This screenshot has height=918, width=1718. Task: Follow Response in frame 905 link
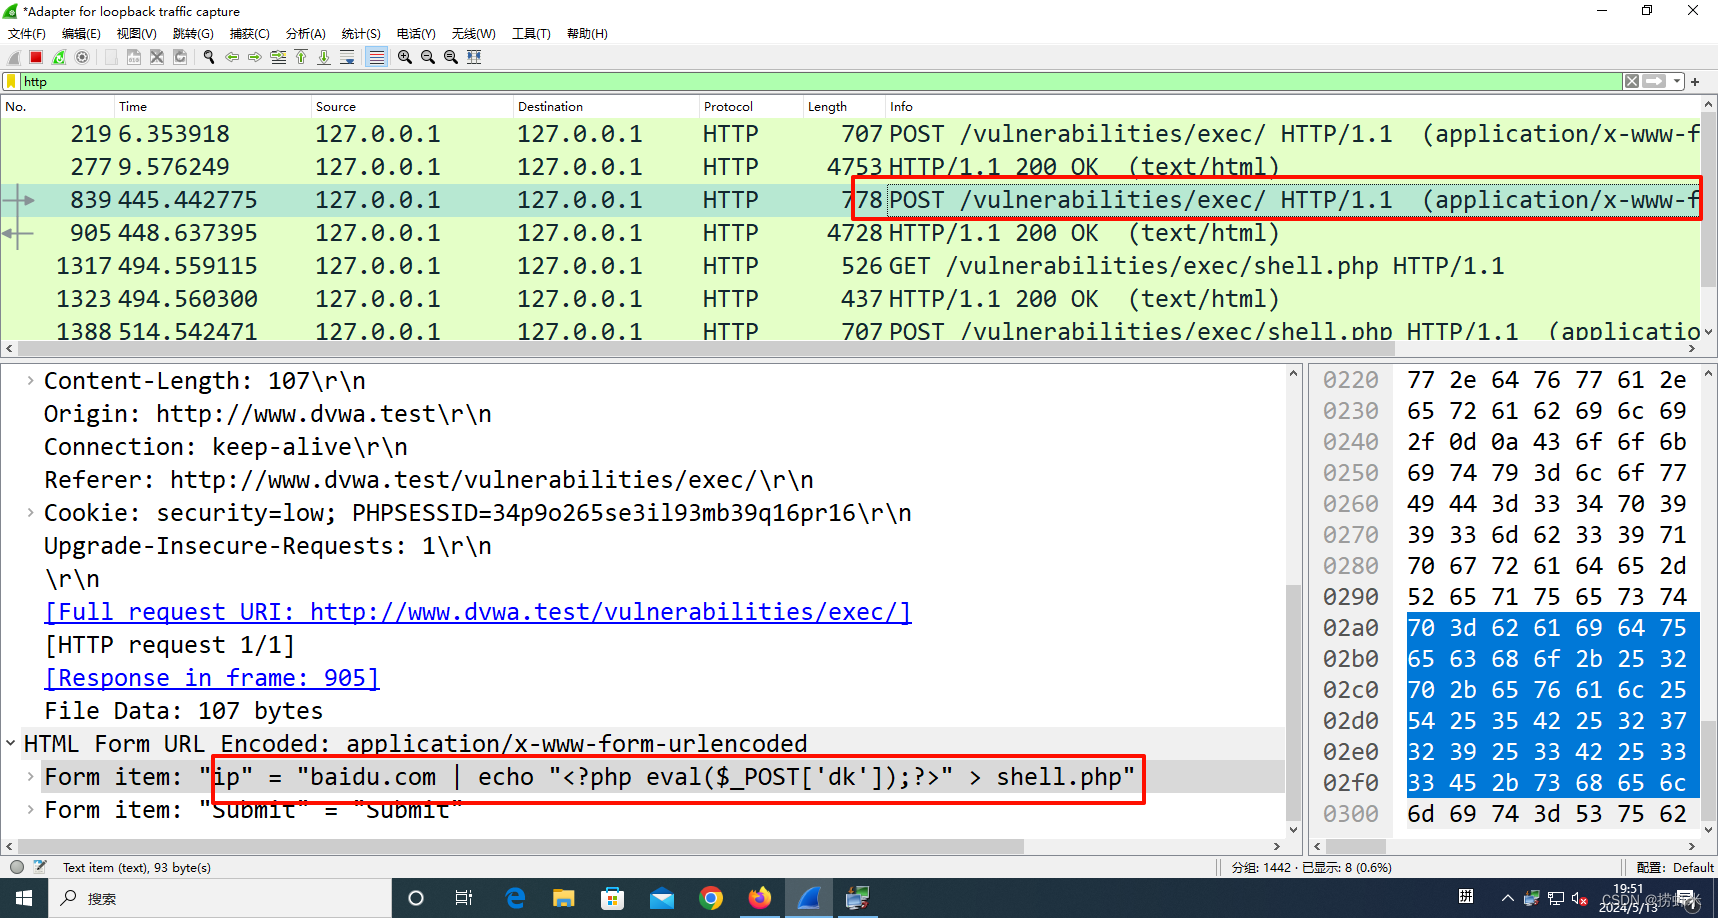click(x=212, y=678)
